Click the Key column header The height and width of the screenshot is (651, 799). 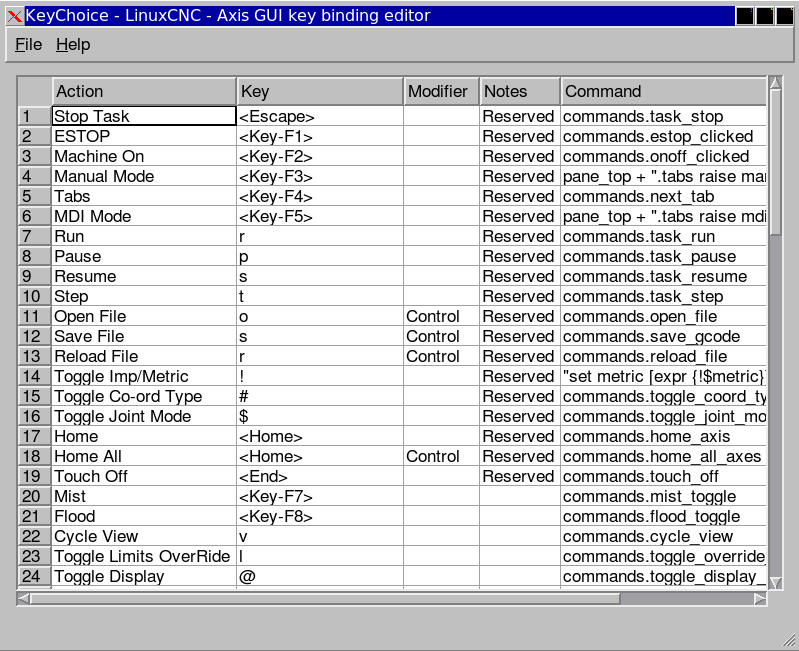320,91
